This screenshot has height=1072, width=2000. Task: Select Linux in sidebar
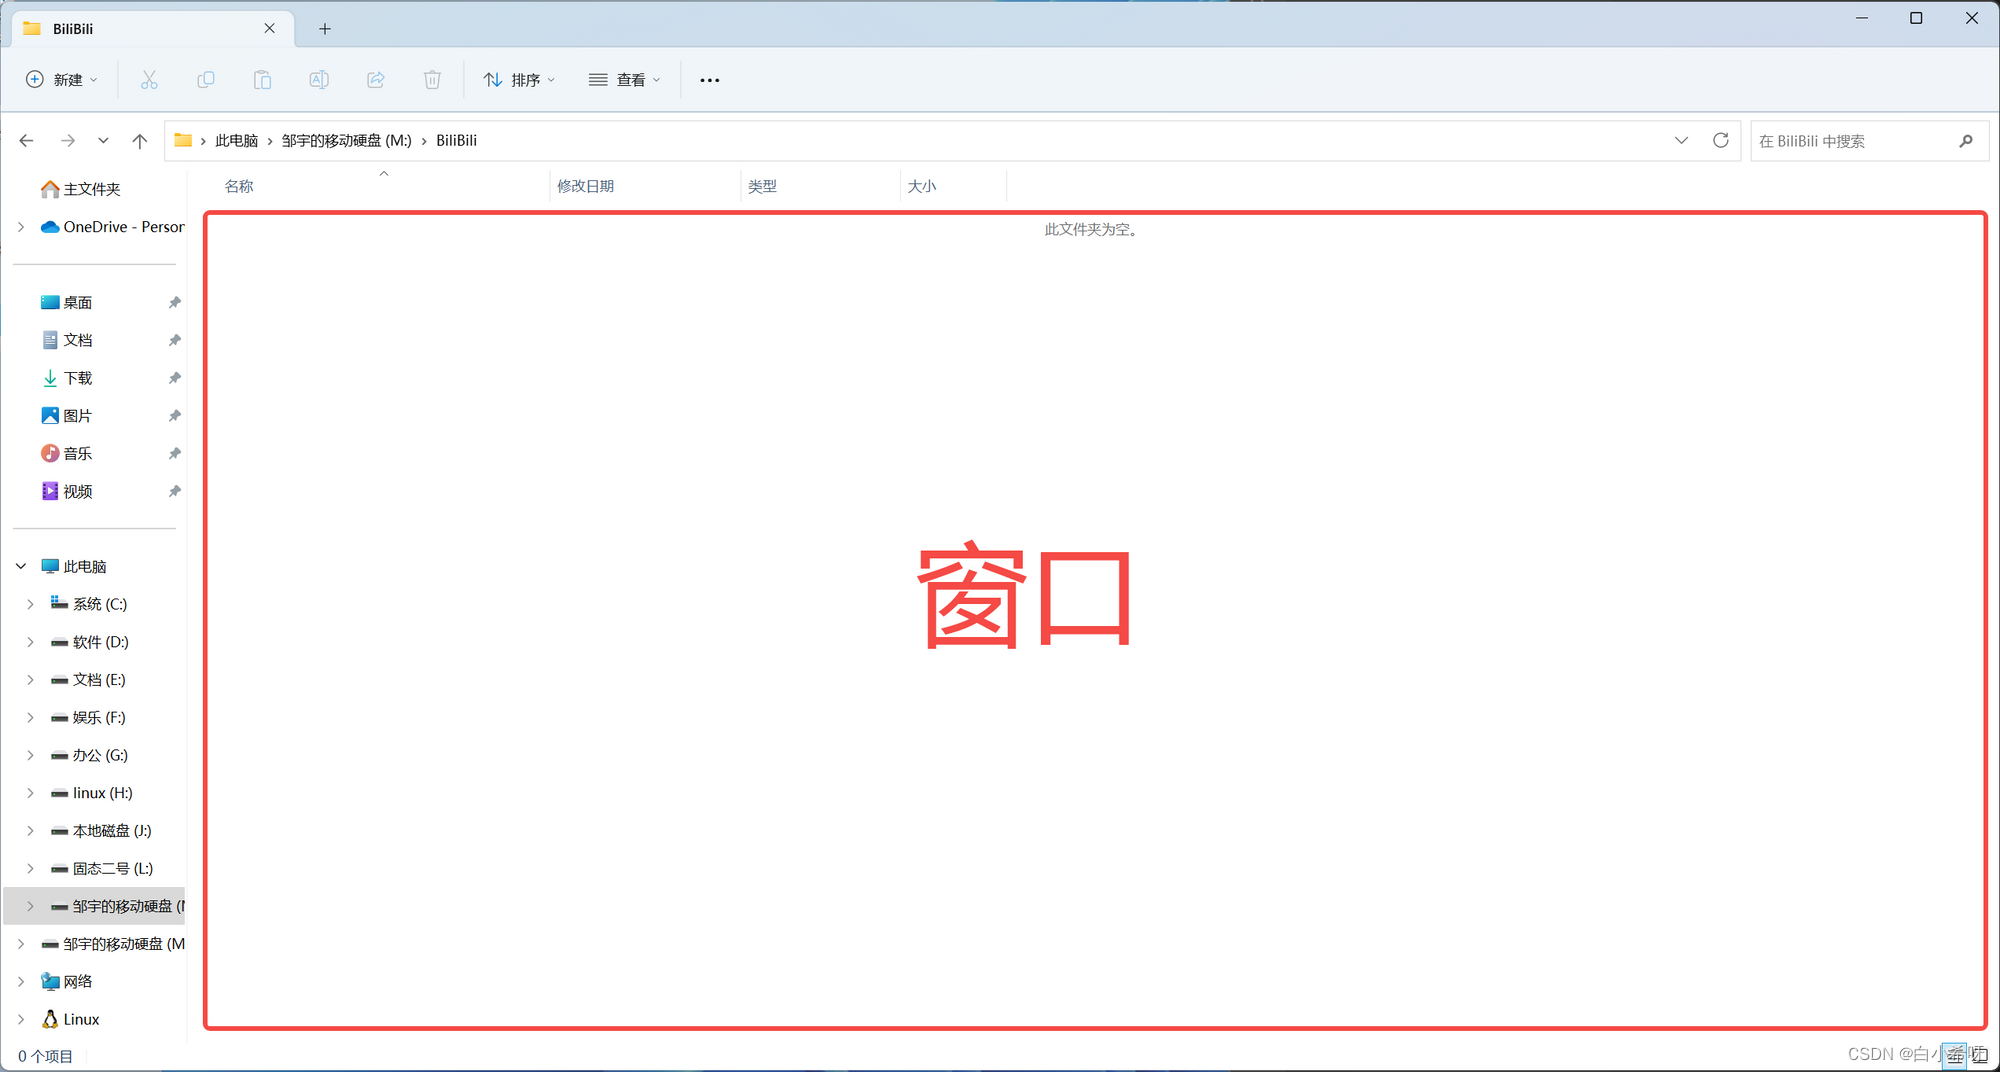70,1019
